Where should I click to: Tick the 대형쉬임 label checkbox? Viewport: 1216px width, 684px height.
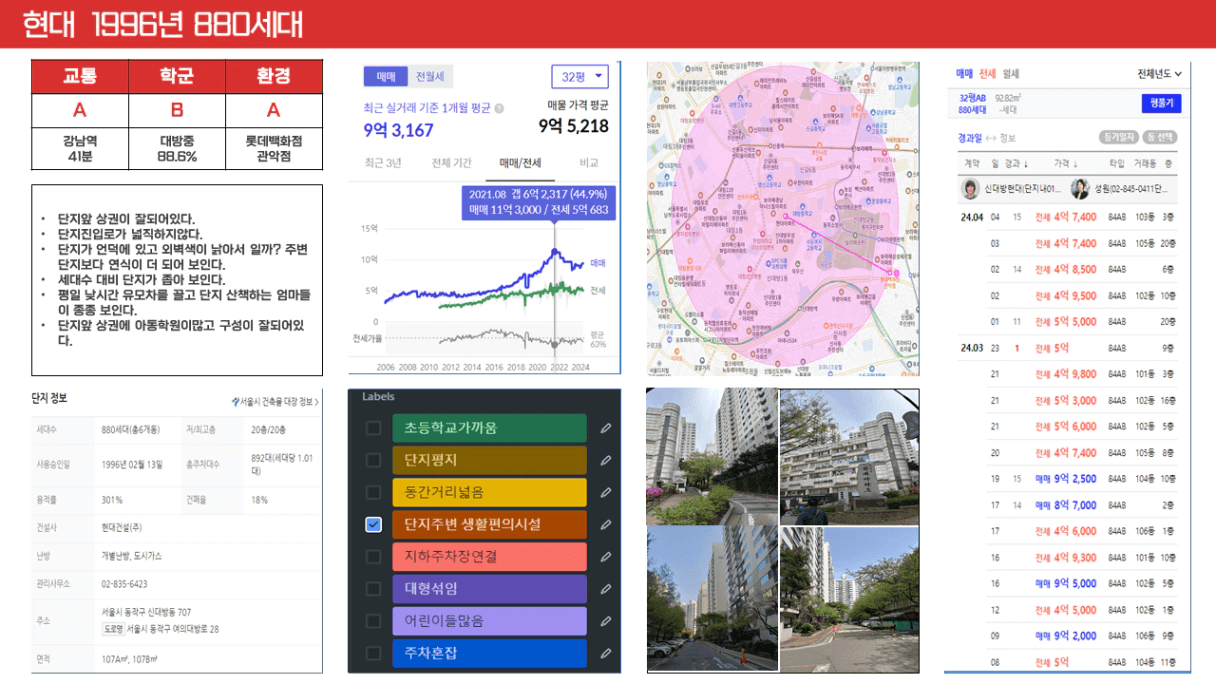[373, 589]
